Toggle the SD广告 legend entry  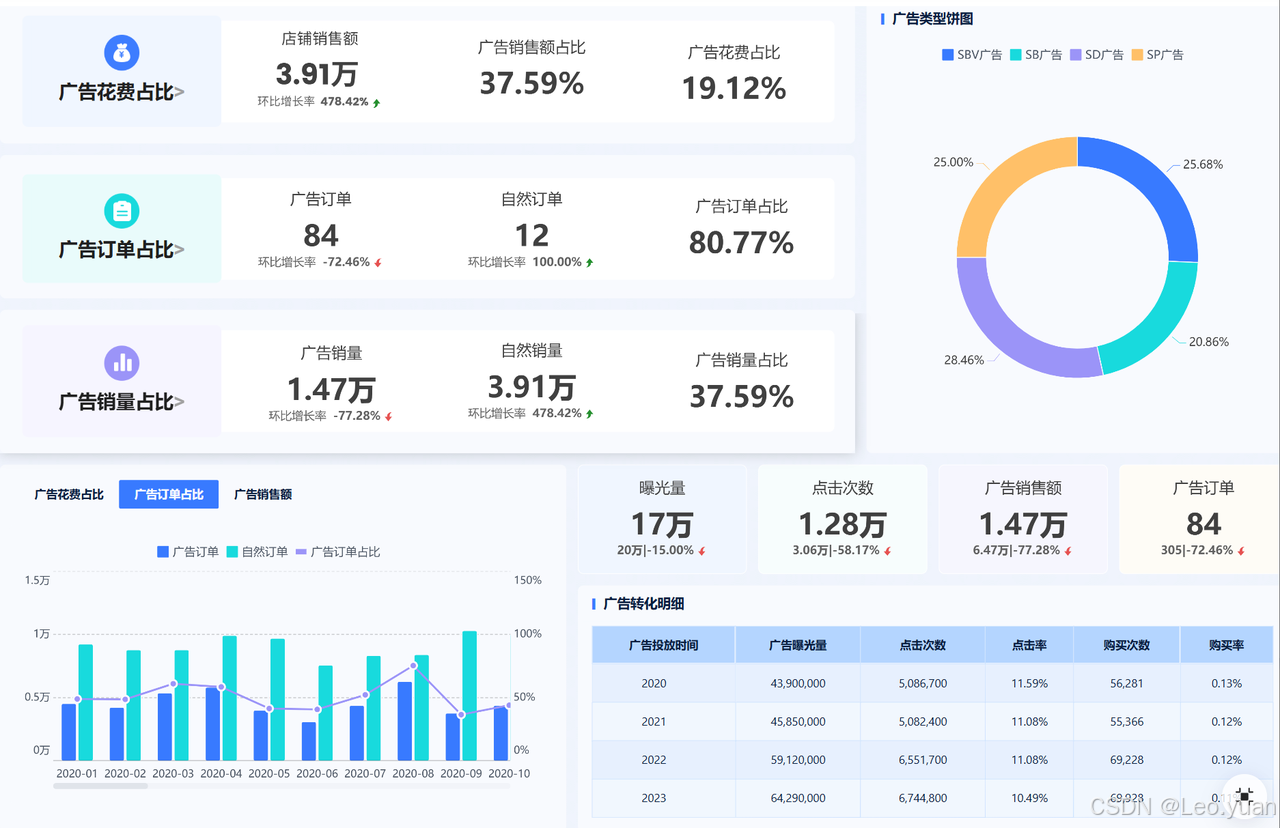point(1097,55)
